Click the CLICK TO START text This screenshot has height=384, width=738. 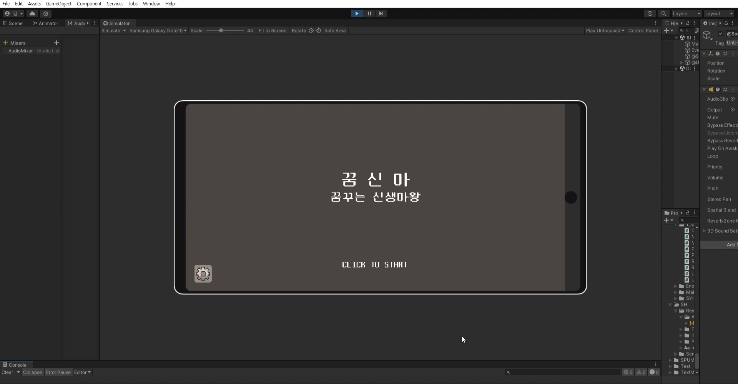tap(374, 265)
